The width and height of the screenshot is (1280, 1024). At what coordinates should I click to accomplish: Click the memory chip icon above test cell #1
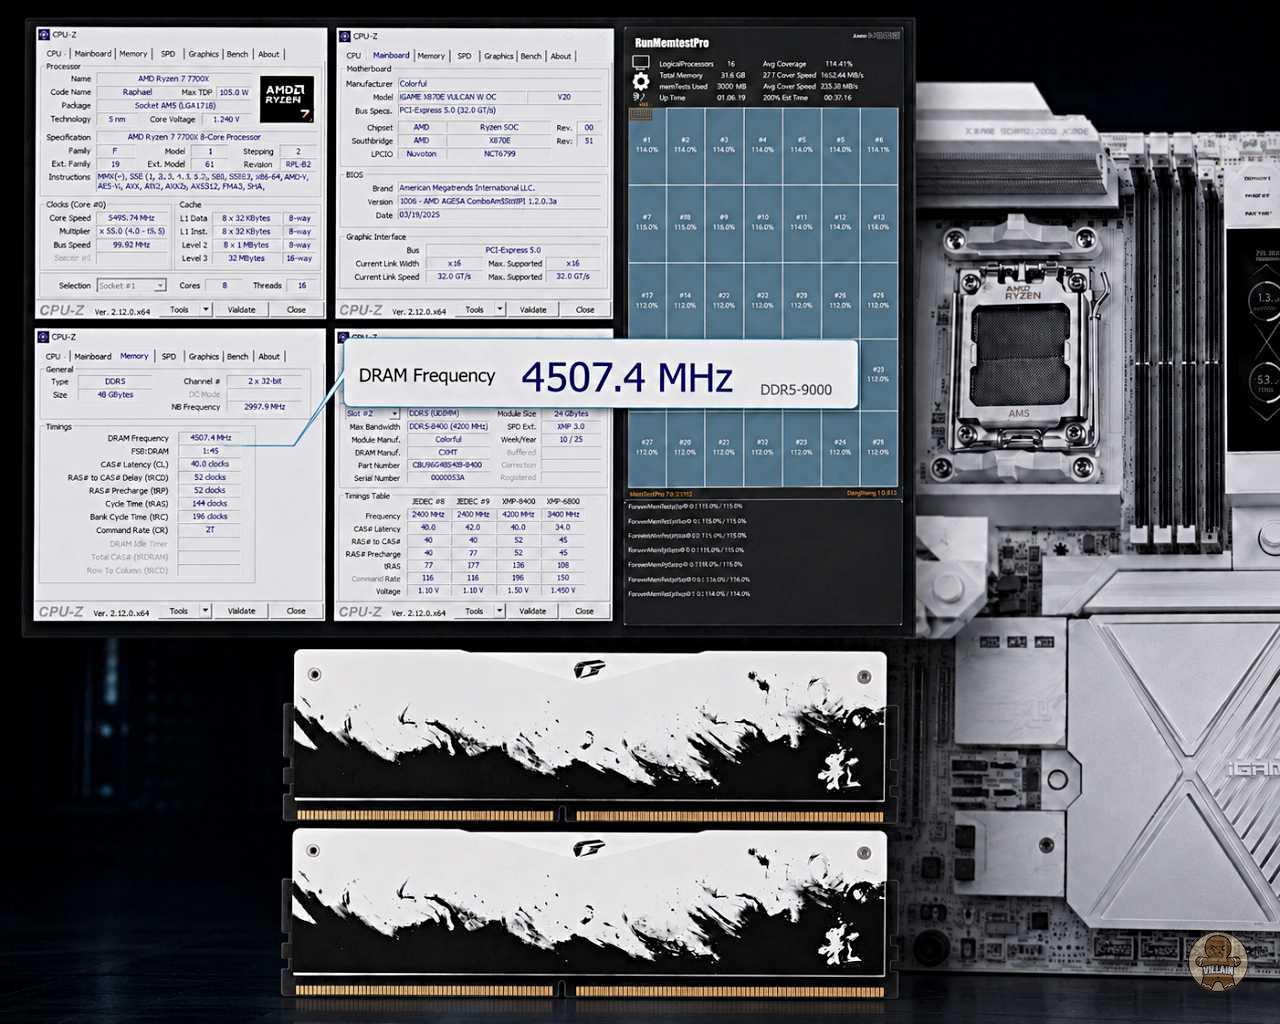[640, 115]
